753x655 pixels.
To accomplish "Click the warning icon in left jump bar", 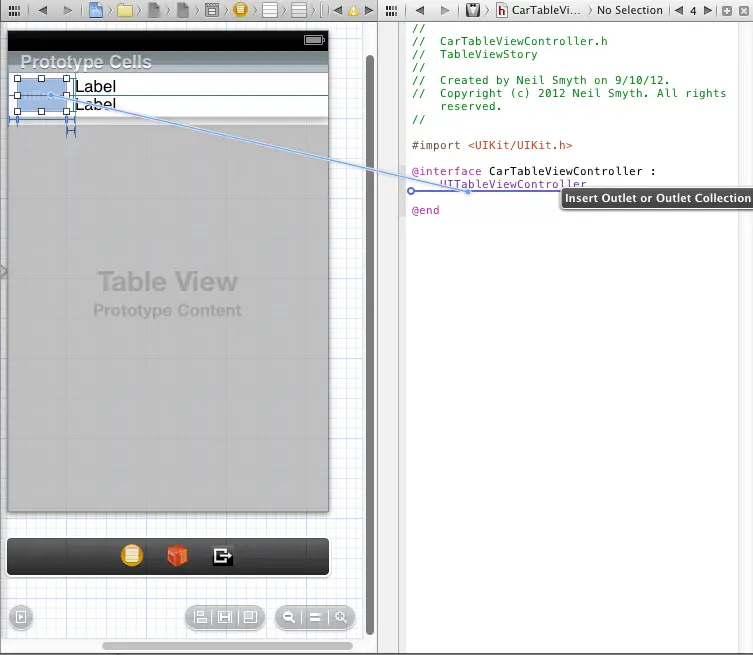I will tap(353, 10).
